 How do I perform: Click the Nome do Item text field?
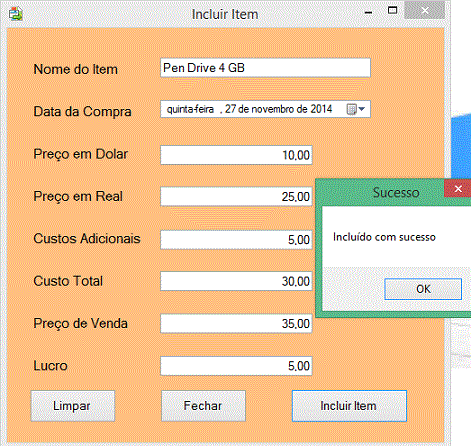click(x=265, y=68)
